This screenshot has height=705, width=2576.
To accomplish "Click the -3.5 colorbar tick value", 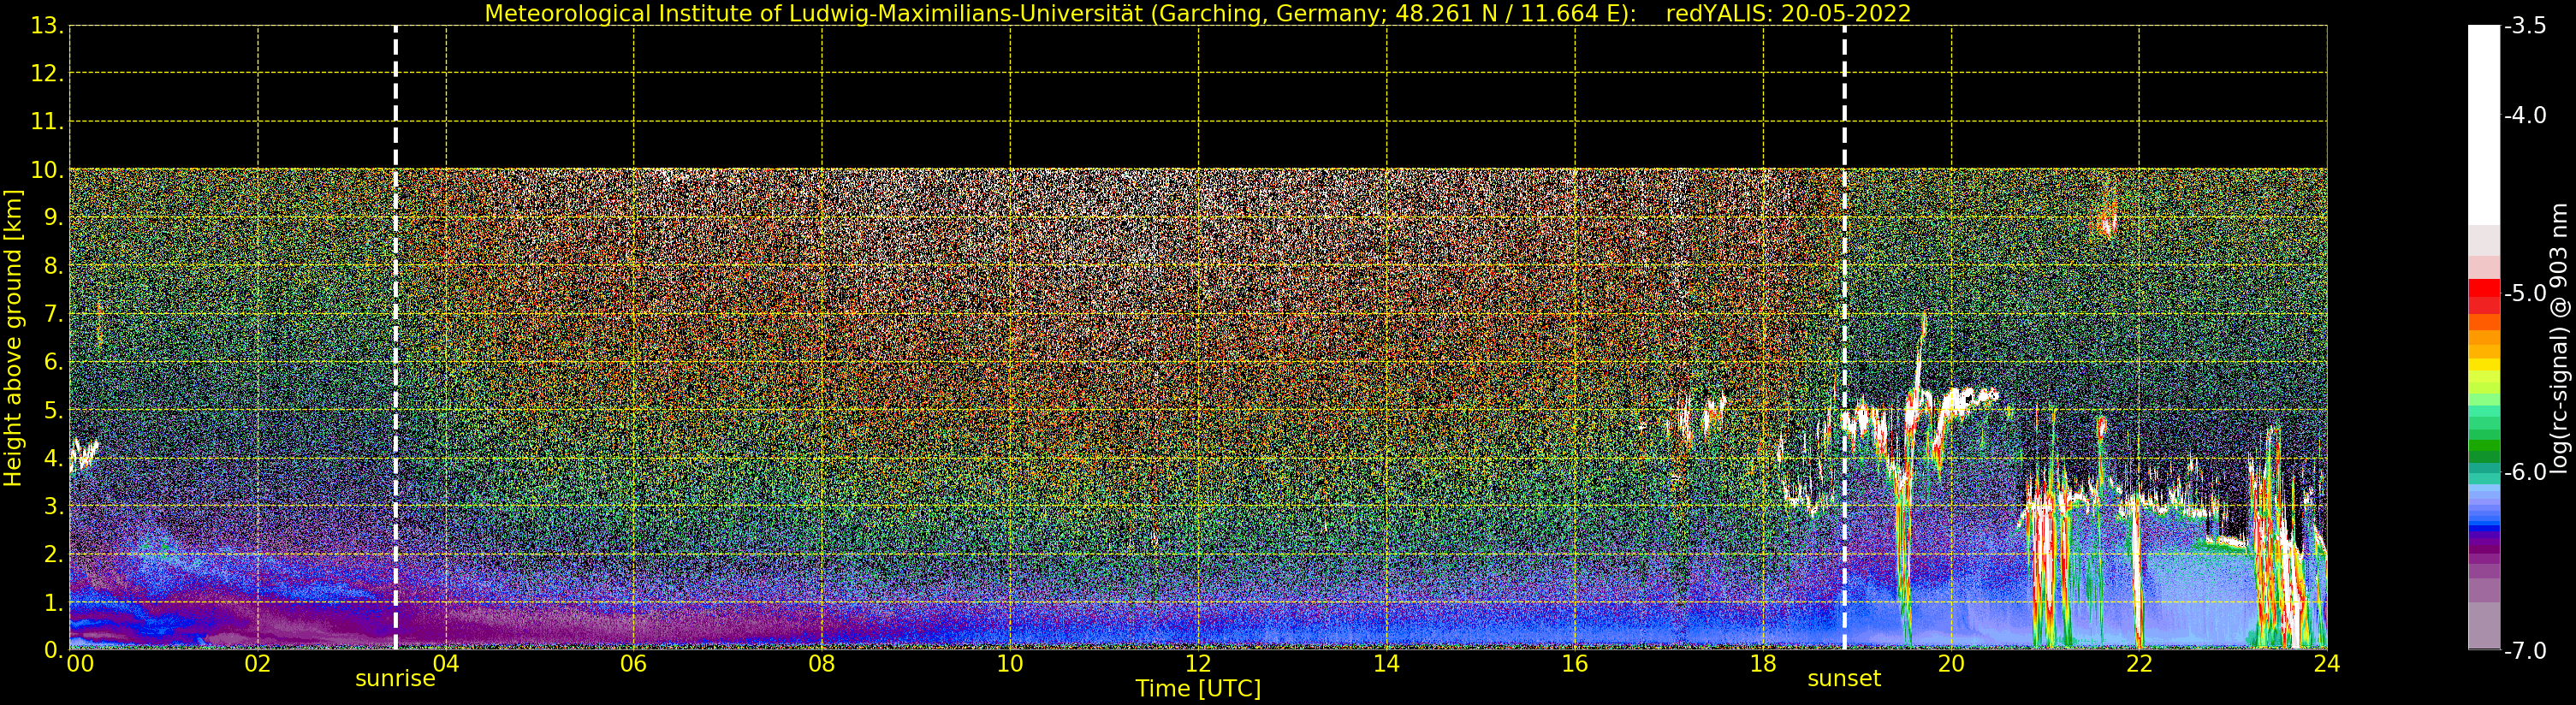I will [x=2525, y=26].
